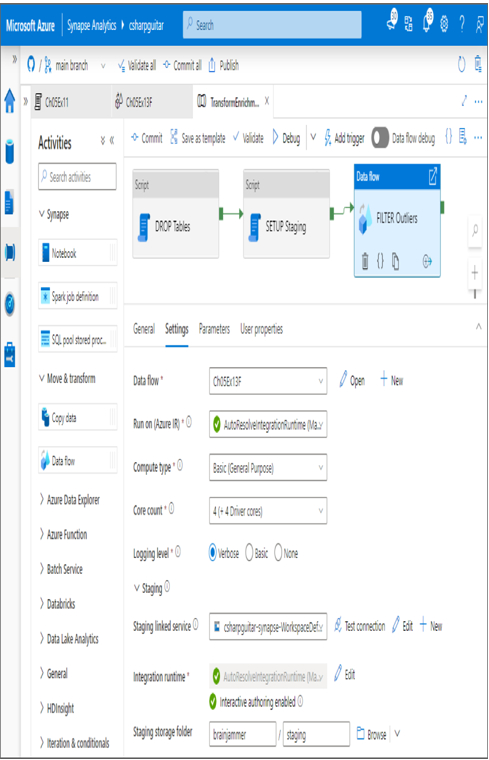Open the Manage hub toolbox icon
Viewport: 489px width, 760px height.
[10, 354]
